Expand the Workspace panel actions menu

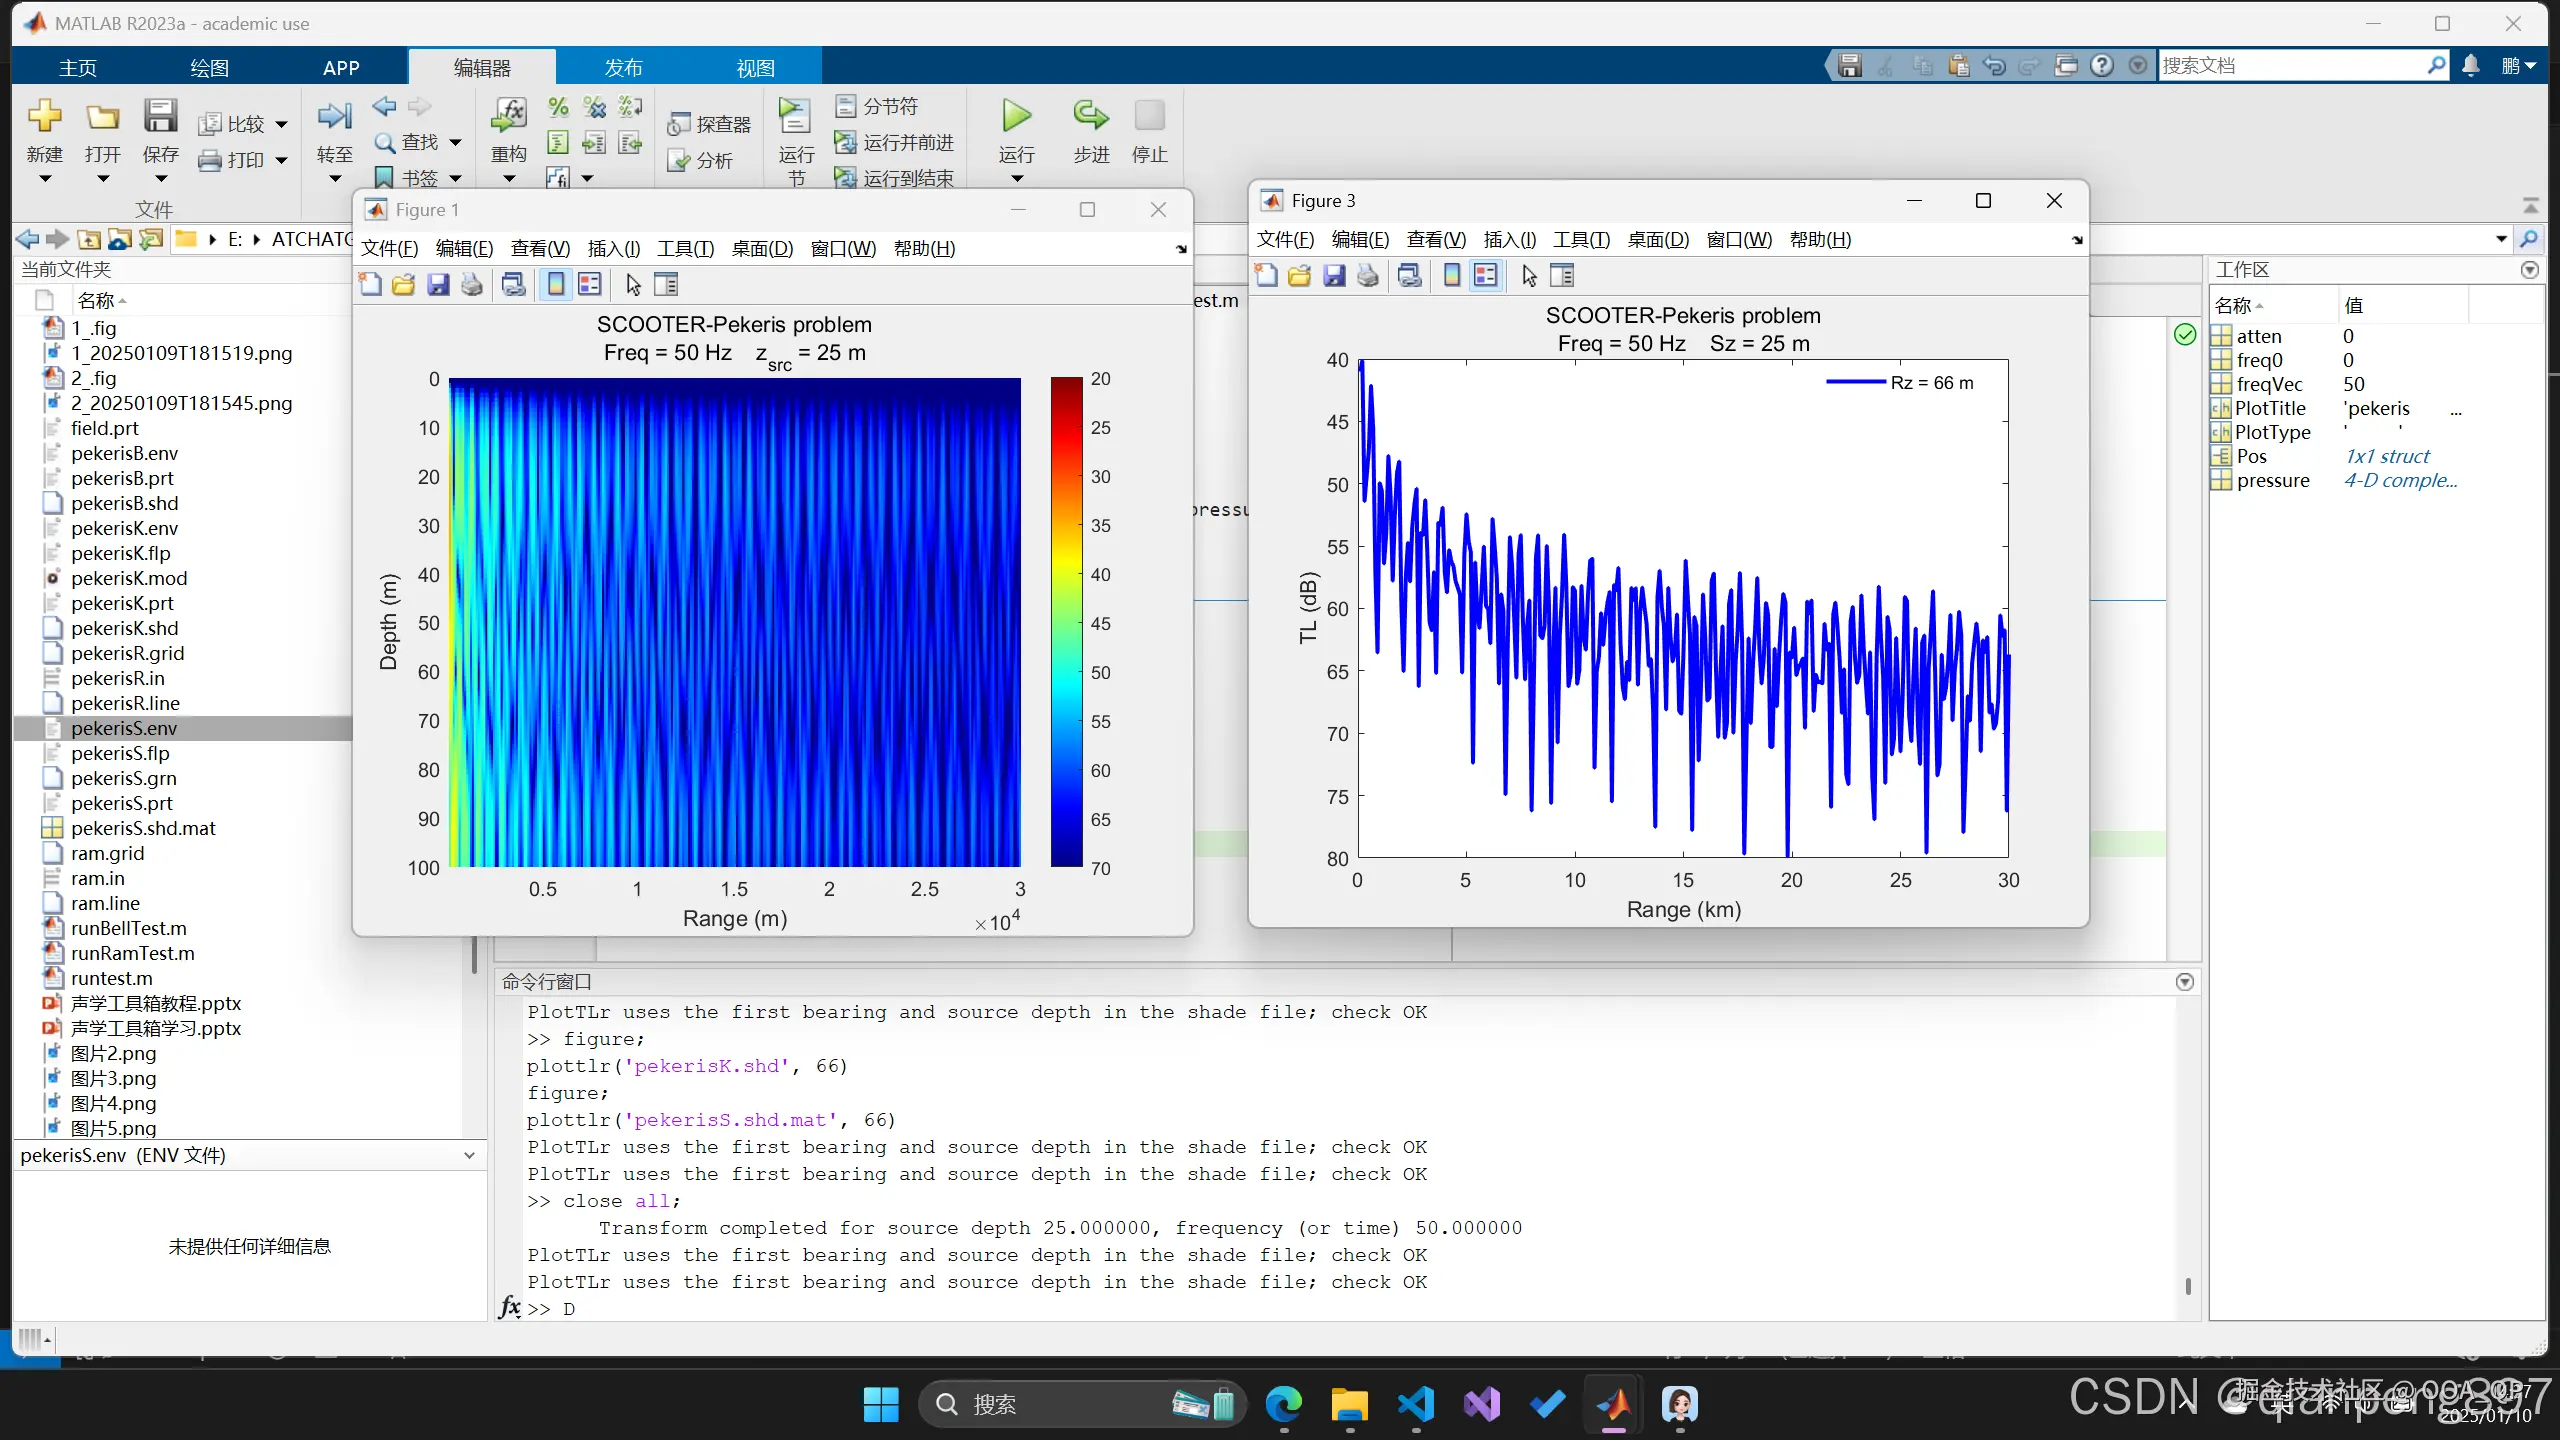click(x=2529, y=270)
